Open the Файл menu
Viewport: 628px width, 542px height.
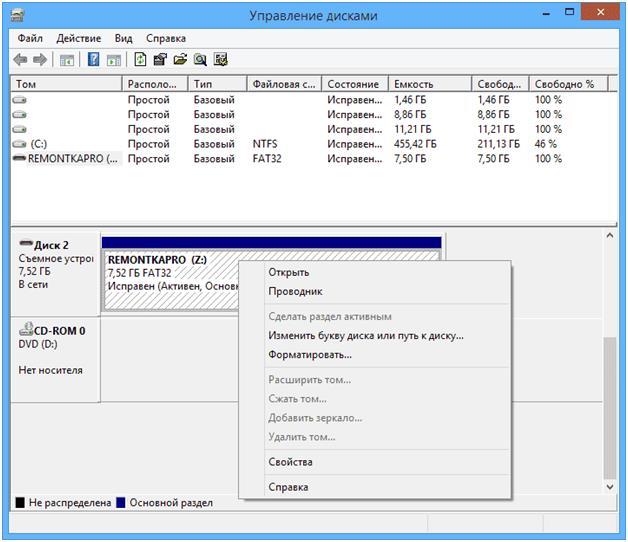click(x=30, y=38)
